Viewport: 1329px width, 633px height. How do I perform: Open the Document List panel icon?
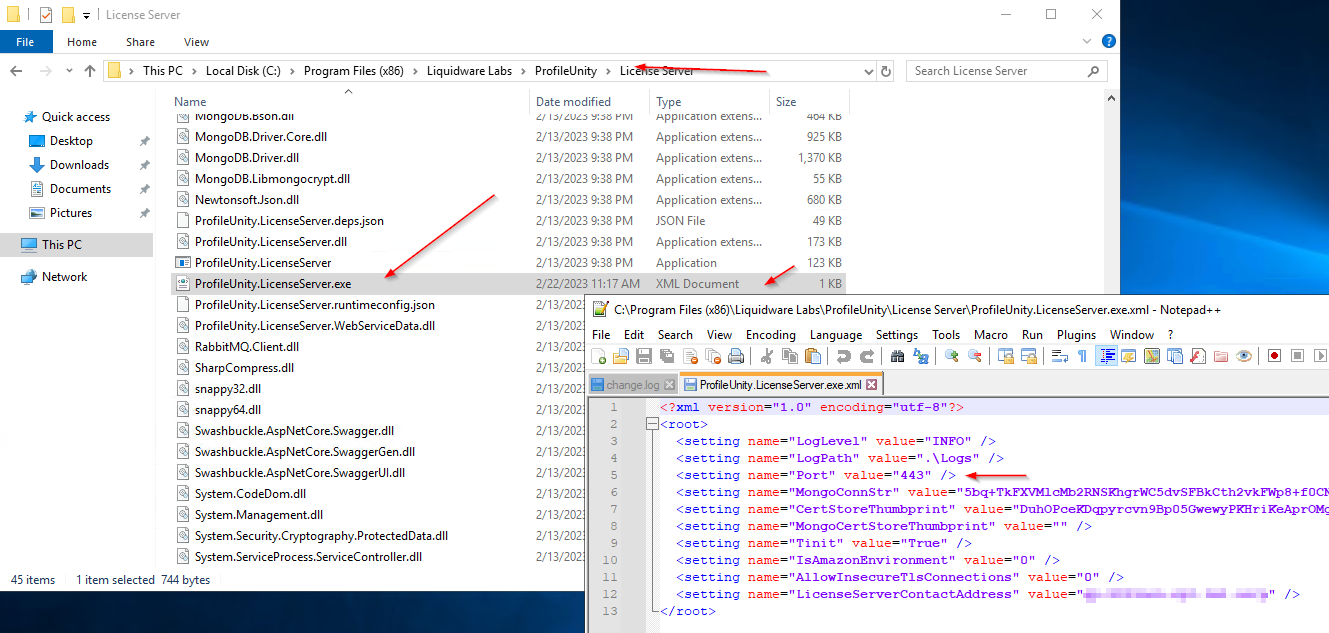coord(1174,356)
